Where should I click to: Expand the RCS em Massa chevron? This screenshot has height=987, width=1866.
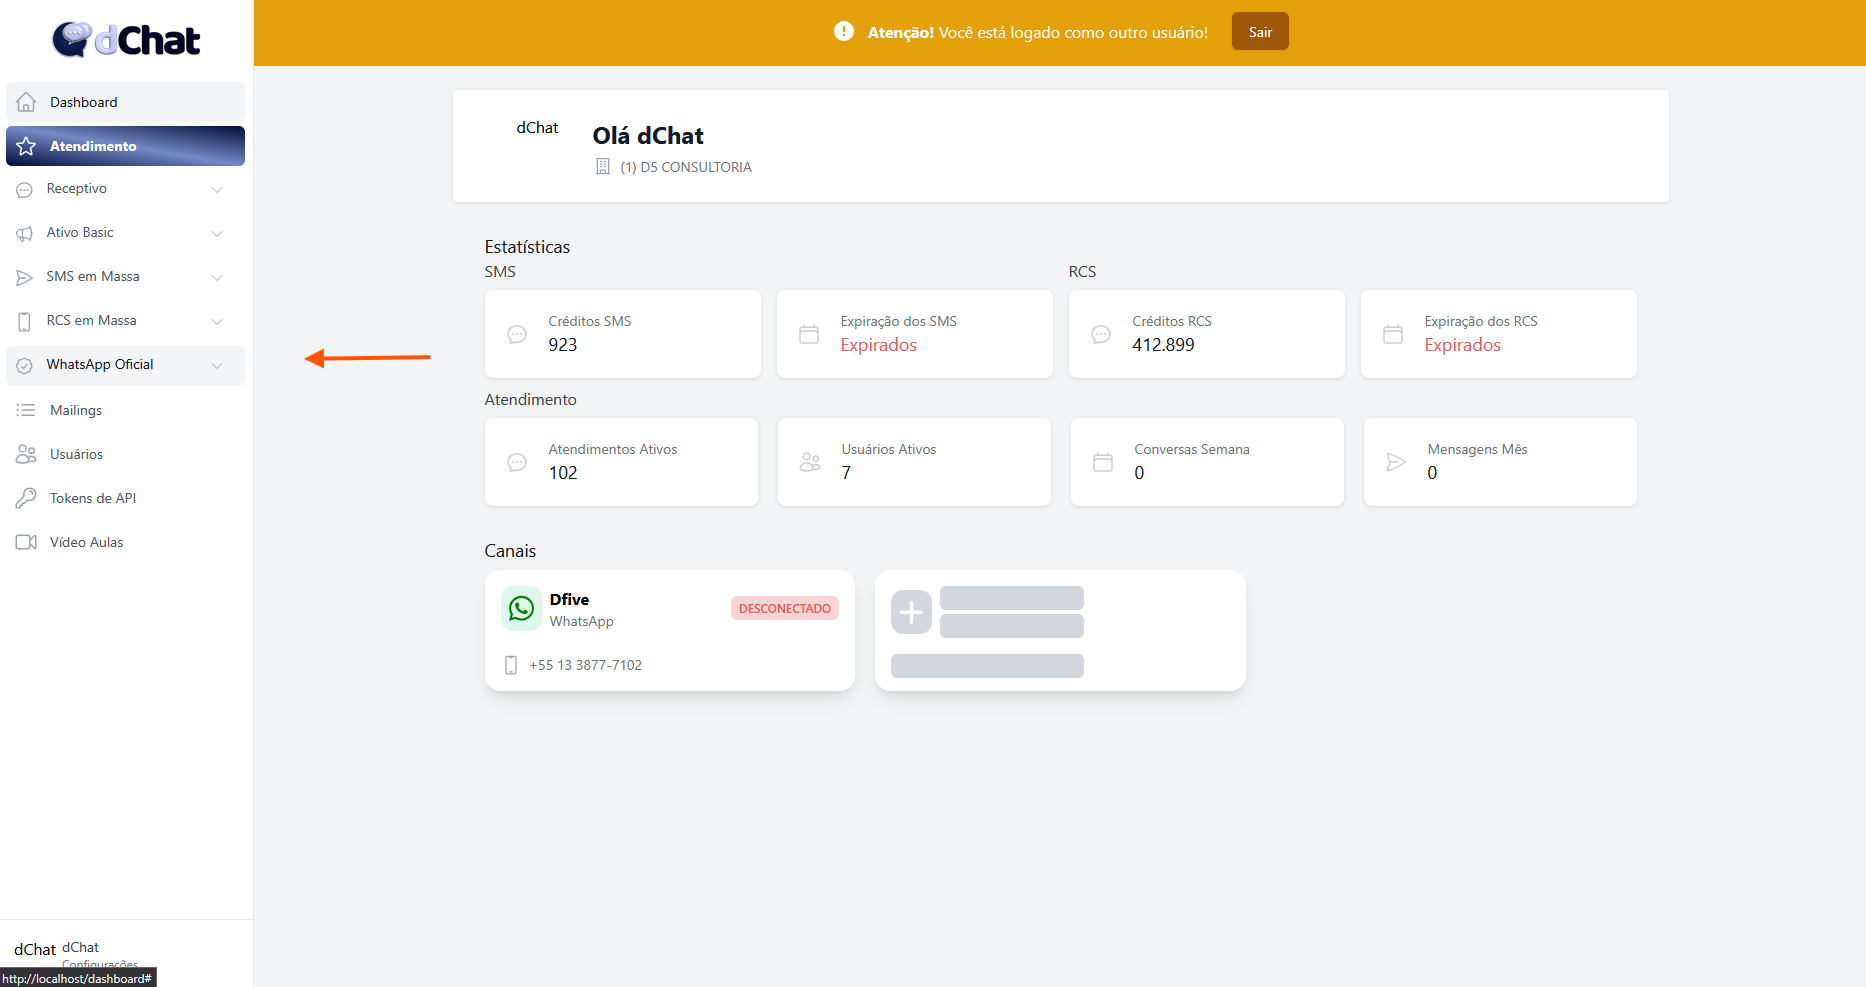[x=217, y=321]
